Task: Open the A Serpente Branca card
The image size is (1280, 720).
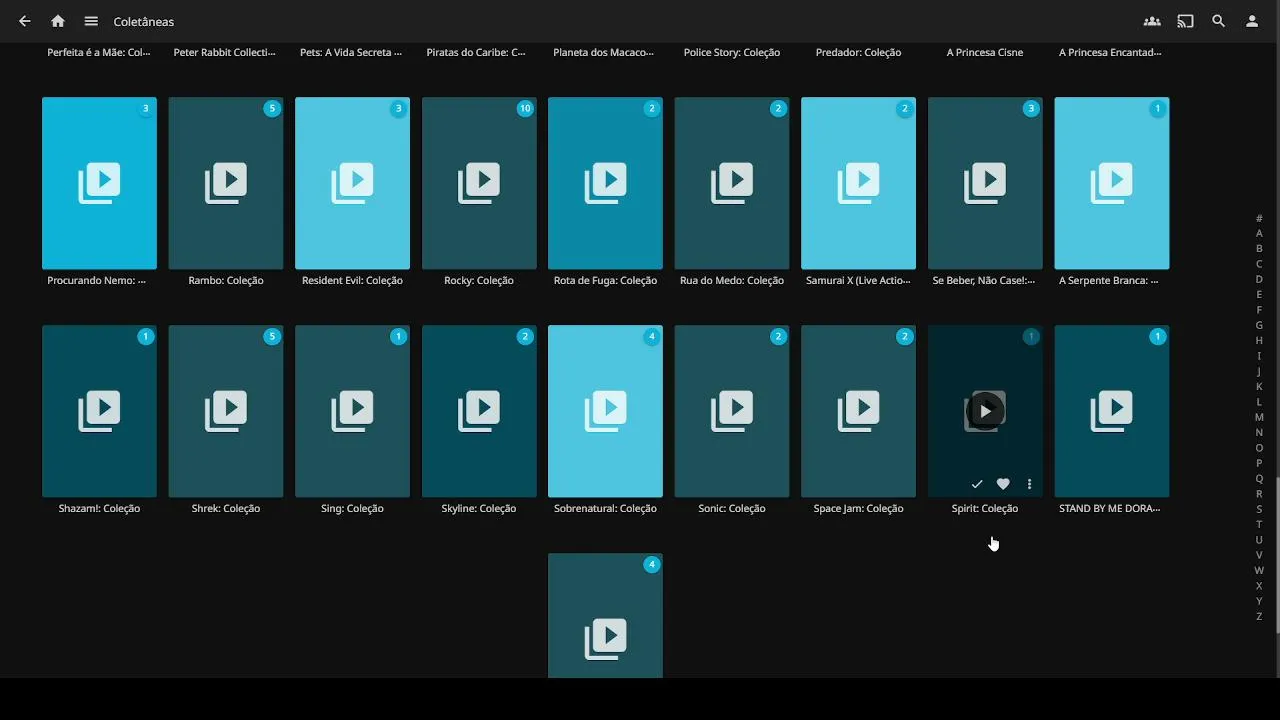Action: point(1112,183)
